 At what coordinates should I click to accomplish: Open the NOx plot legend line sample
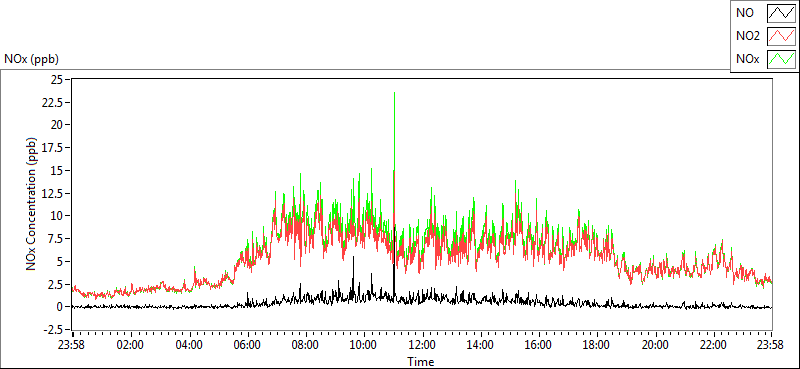(781, 59)
